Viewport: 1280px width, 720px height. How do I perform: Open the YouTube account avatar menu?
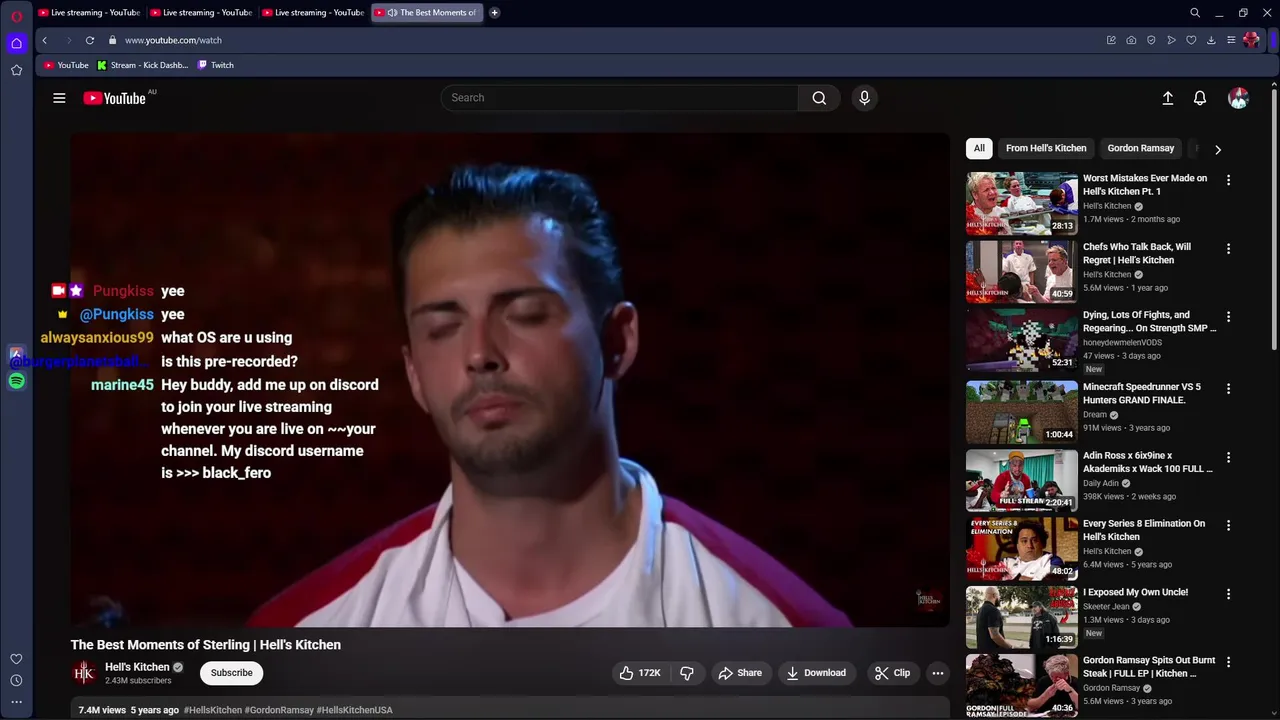(1238, 98)
